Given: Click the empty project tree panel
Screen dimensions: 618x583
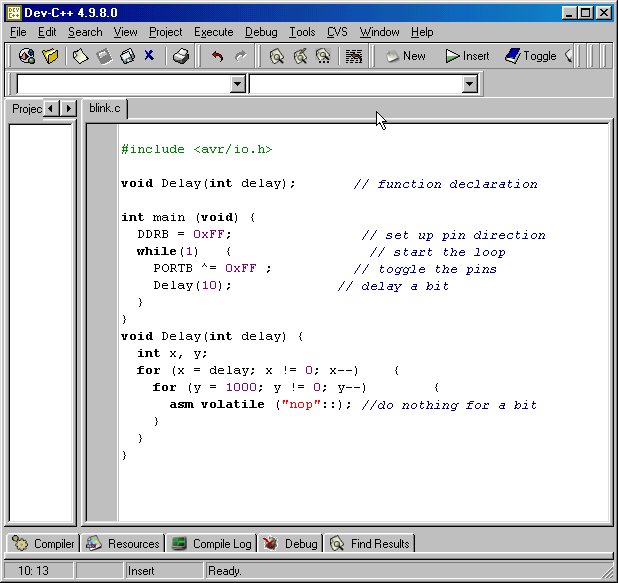Looking at the screenshot, I should click(41, 322).
